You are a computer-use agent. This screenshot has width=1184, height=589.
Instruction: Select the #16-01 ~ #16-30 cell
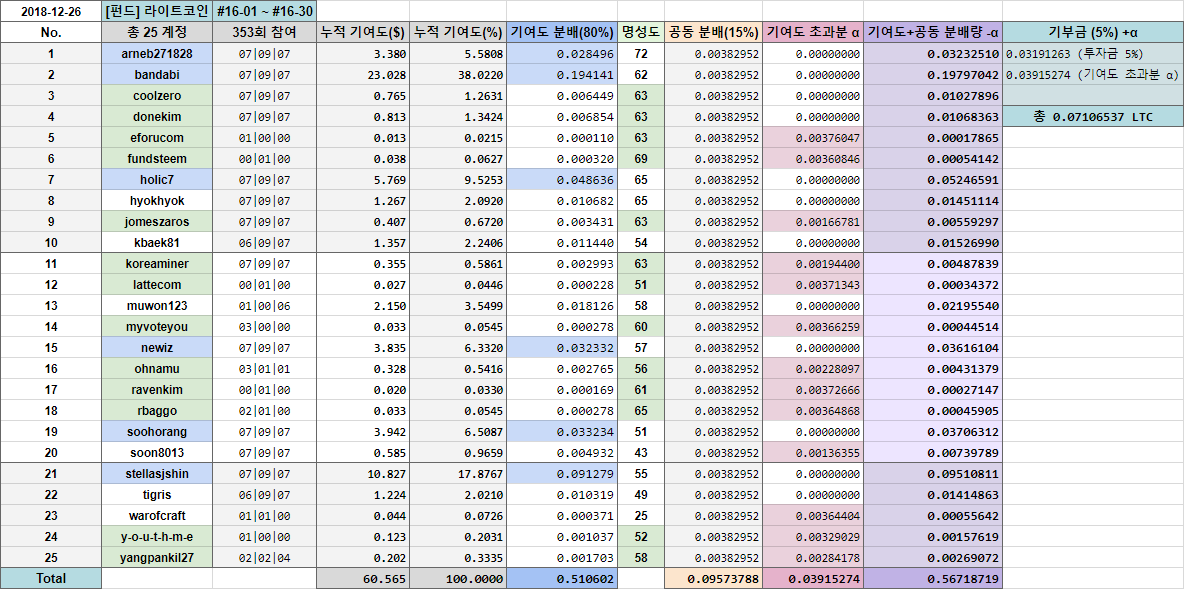point(264,11)
